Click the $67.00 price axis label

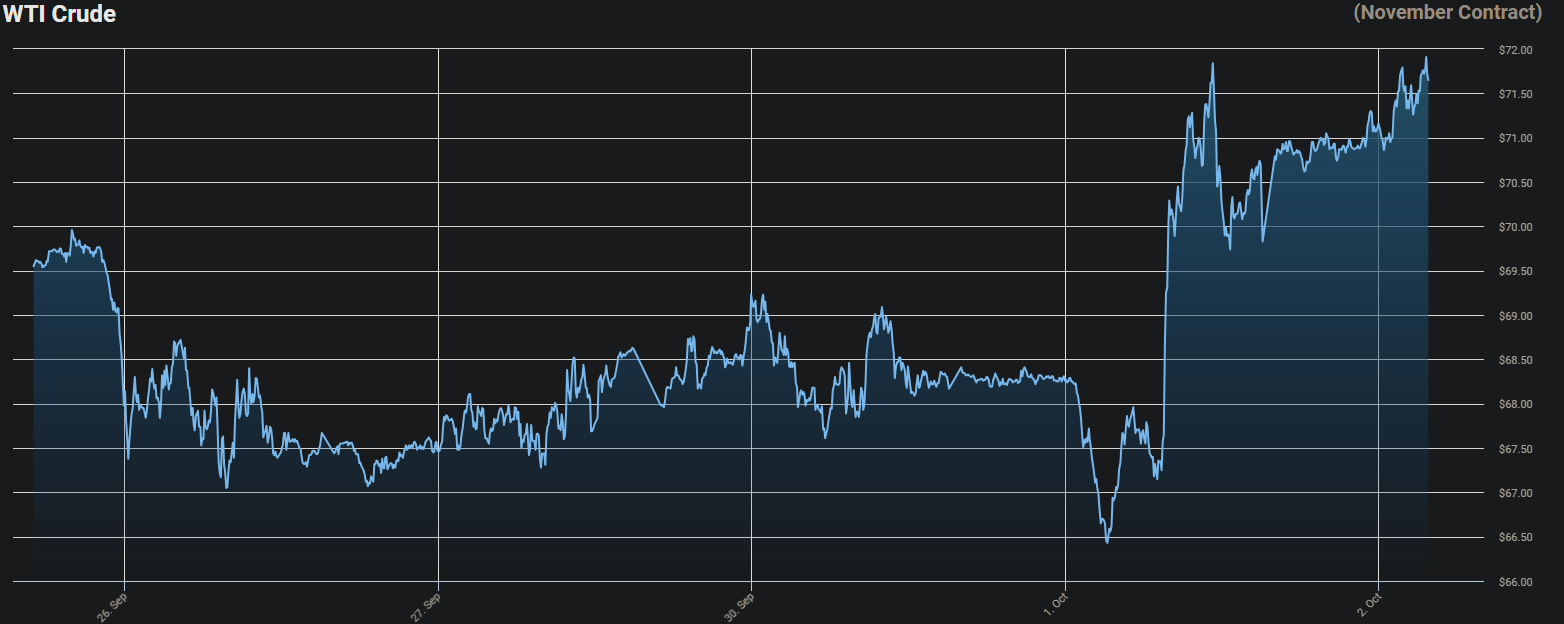pyautogui.click(x=1516, y=493)
